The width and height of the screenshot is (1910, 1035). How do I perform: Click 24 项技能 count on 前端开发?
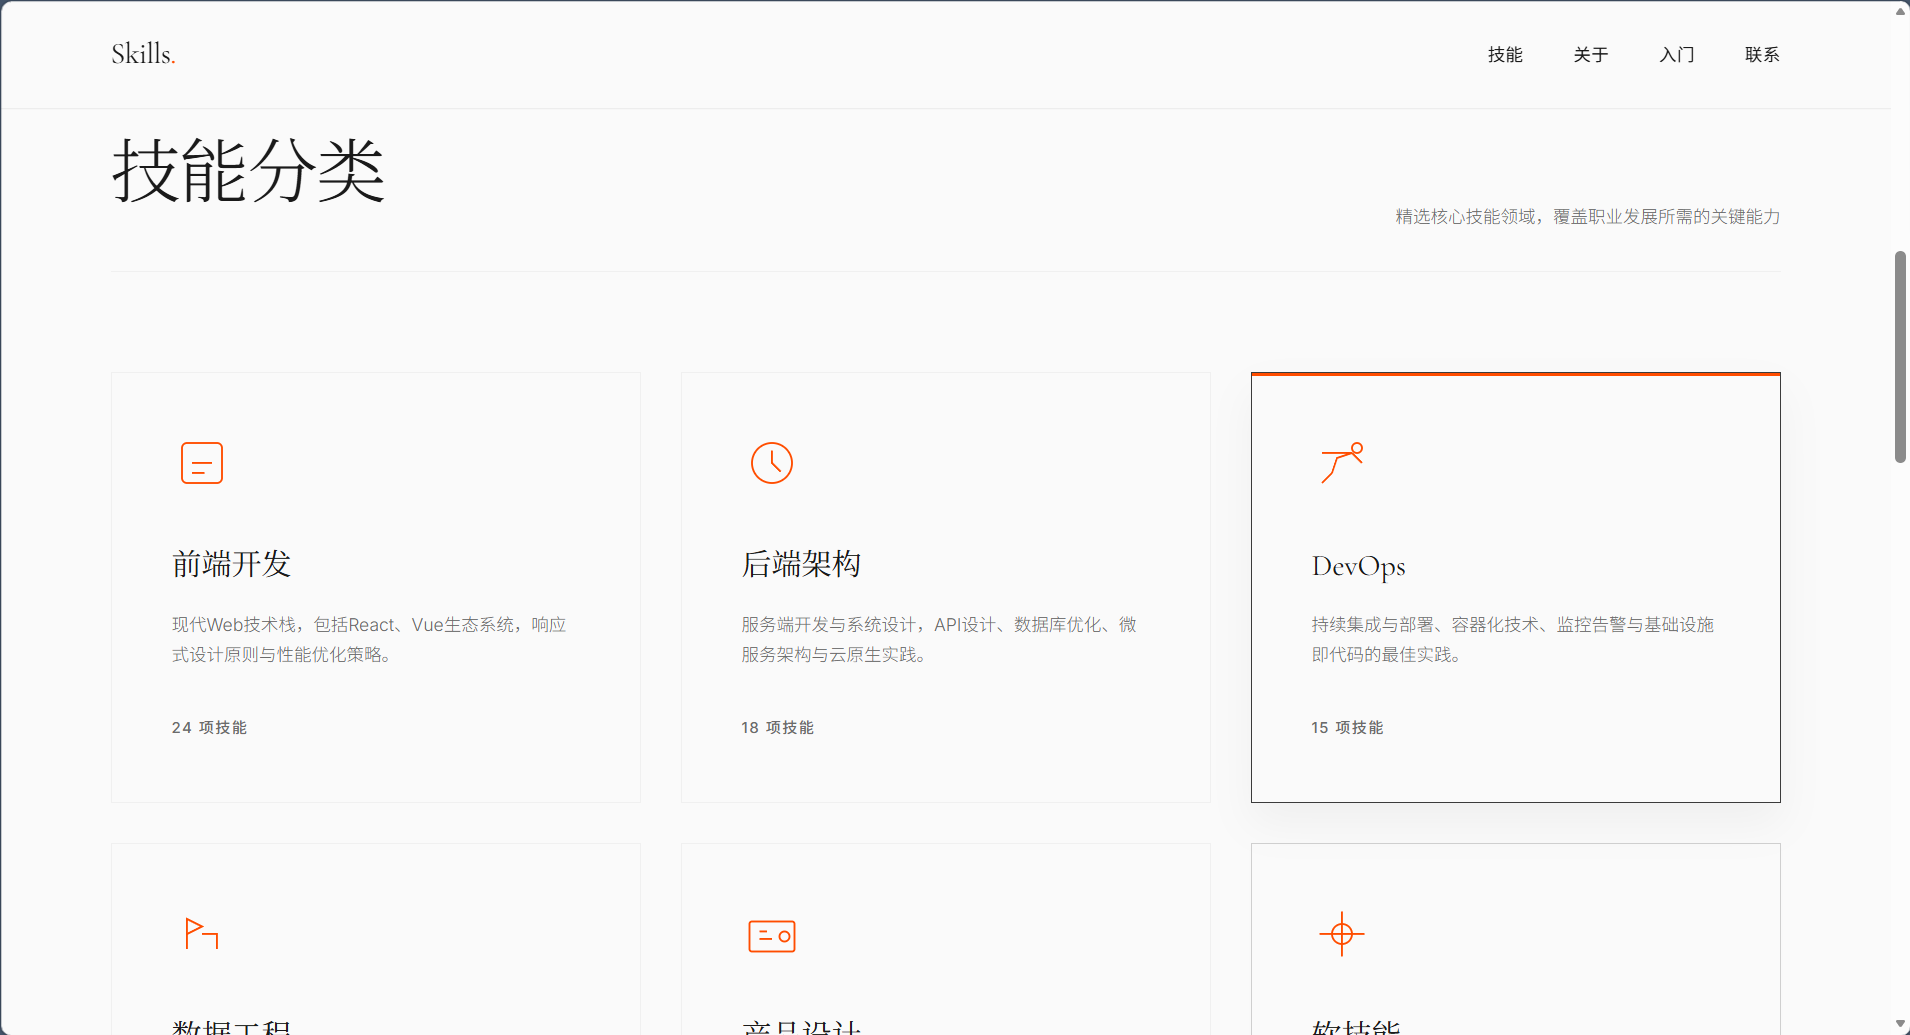(209, 728)
